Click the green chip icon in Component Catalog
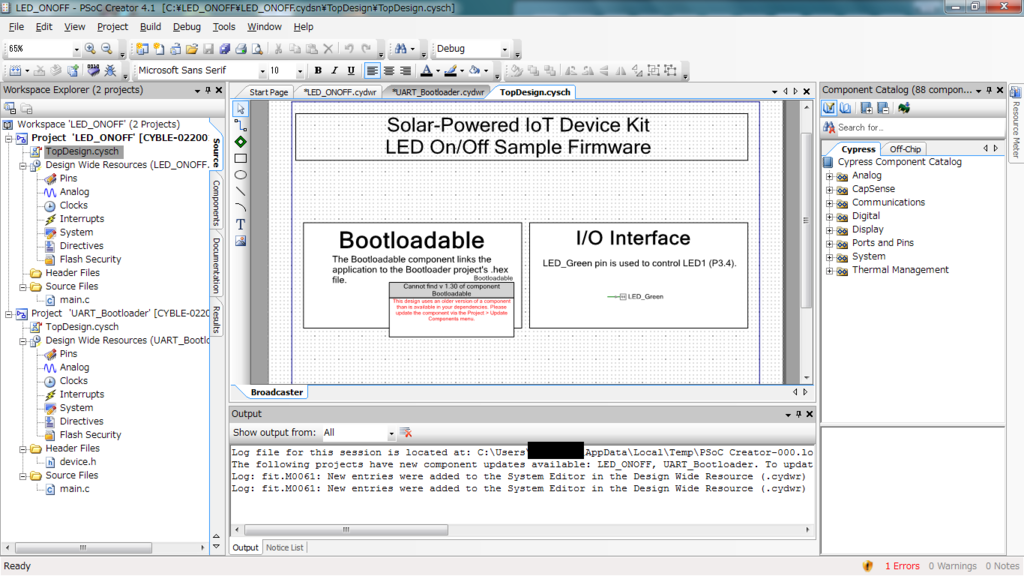The width and height of the screenshot is (1024, 576). tap(904, 108)
